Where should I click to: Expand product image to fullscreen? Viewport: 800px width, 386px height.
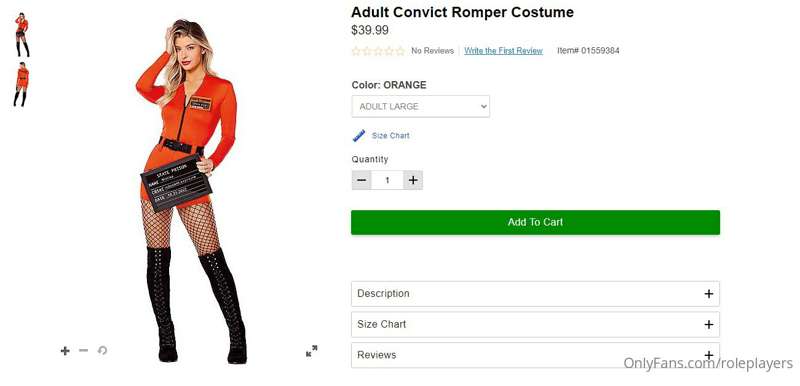[312, 351]
